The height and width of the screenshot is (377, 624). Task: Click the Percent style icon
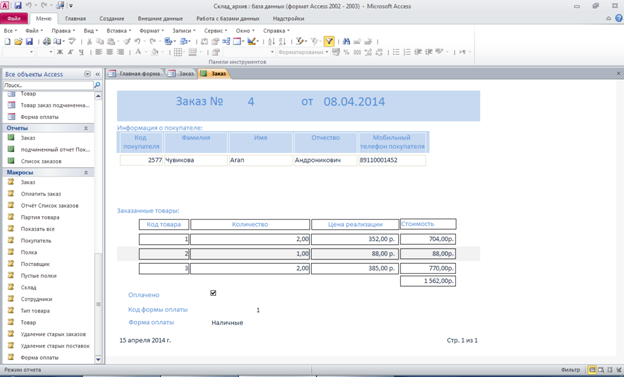[346, 52]
